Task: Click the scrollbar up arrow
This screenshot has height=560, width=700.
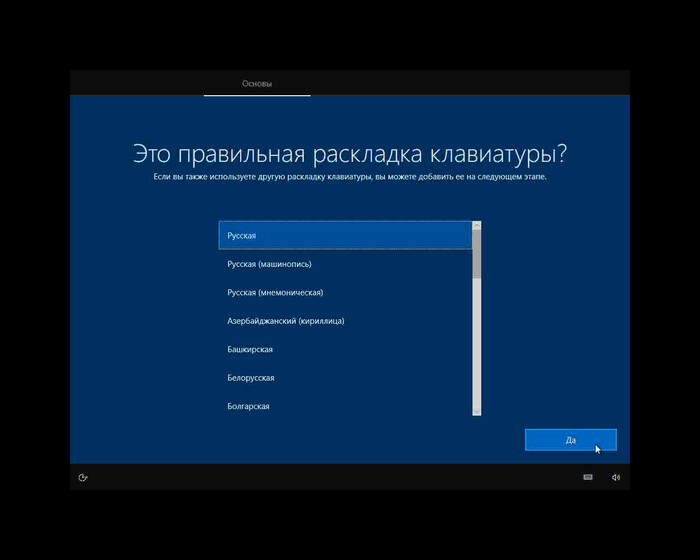Action: pos(477,225)
